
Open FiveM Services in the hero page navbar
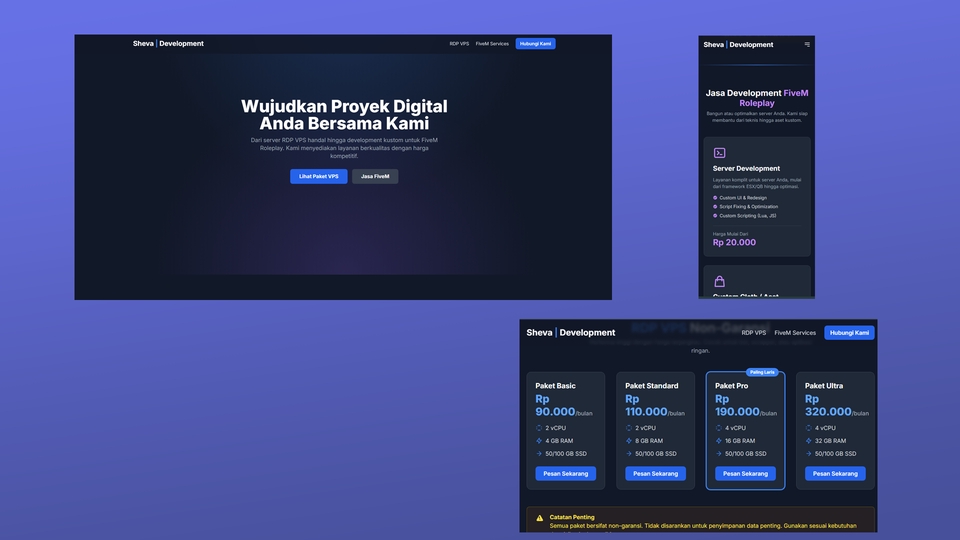click(492, 44)
